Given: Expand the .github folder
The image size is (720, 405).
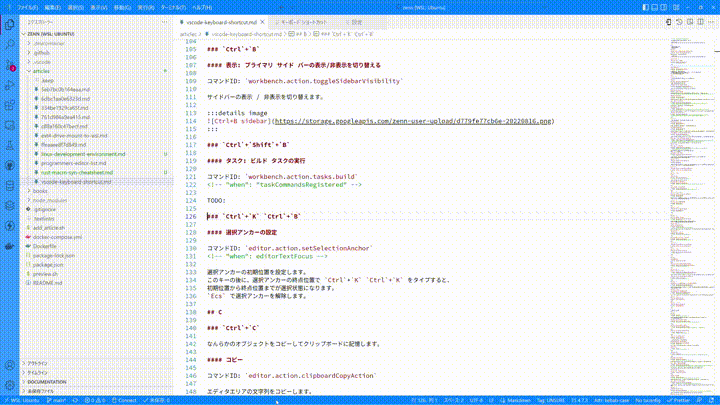Looking at the screenshot, I should tap(96, 53).
